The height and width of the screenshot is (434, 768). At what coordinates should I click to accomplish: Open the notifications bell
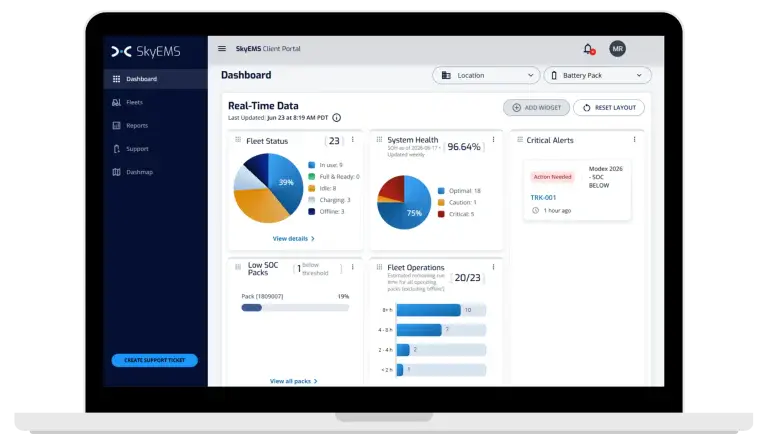click(588, 49)
